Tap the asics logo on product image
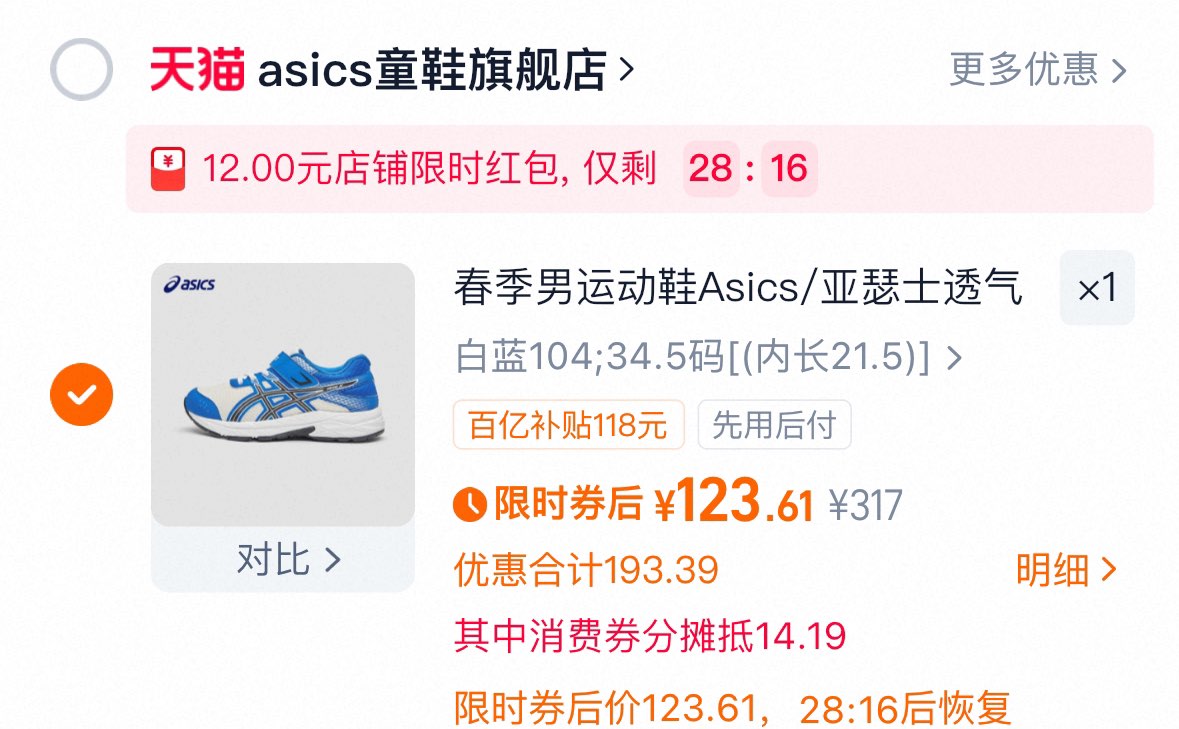 pos(189,284)
